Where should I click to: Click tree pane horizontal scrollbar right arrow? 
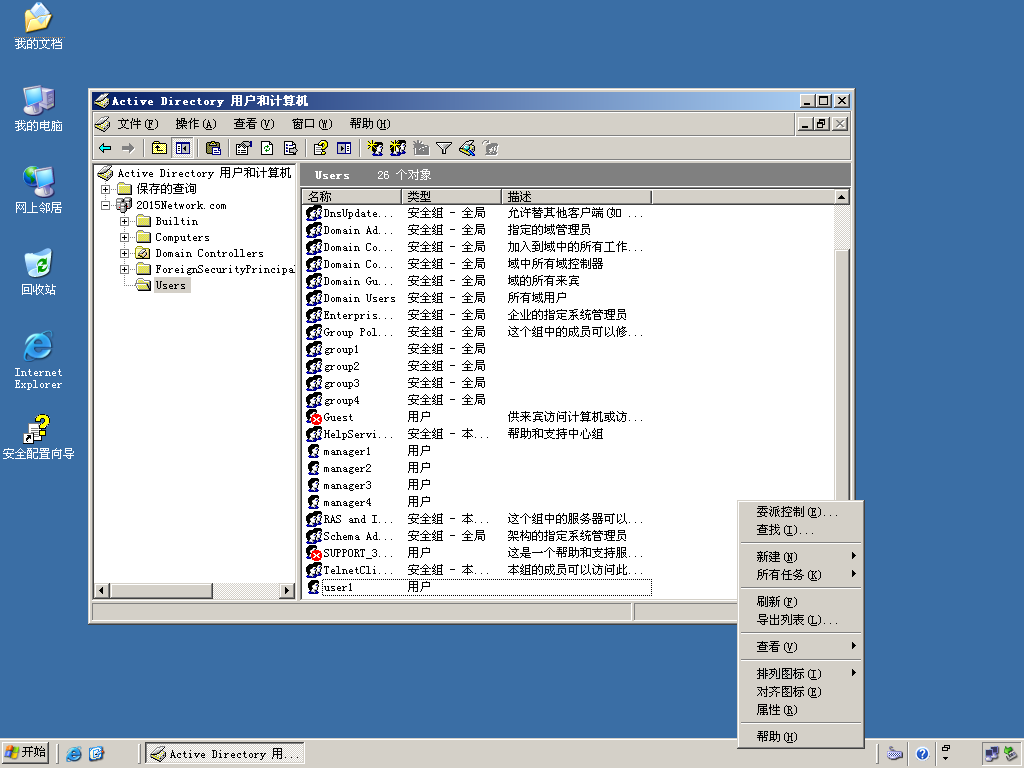pyautogui.click(x=286, y=590)
